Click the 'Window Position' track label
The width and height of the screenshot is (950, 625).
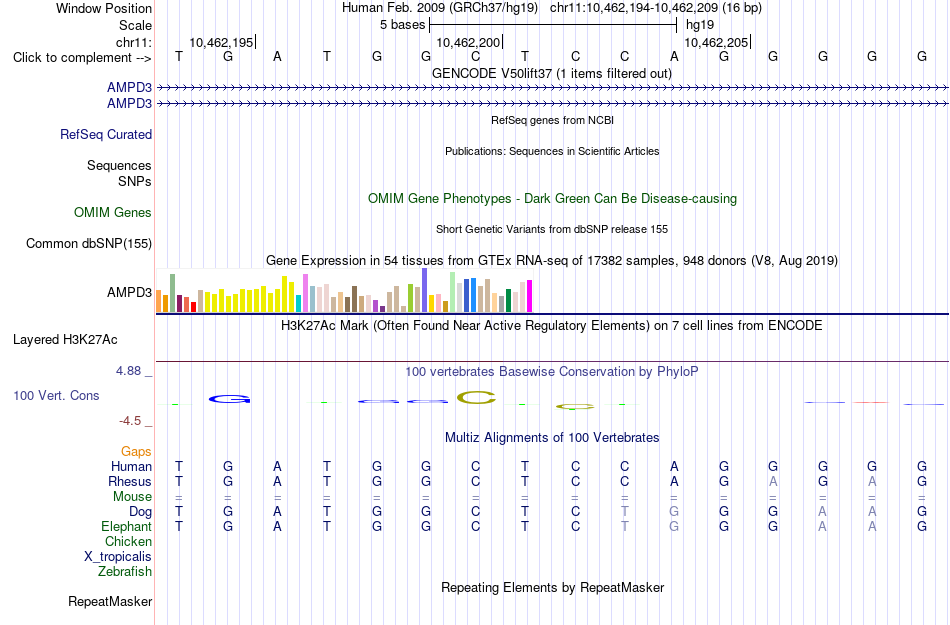pyautogui.click(x=104, y=8)
